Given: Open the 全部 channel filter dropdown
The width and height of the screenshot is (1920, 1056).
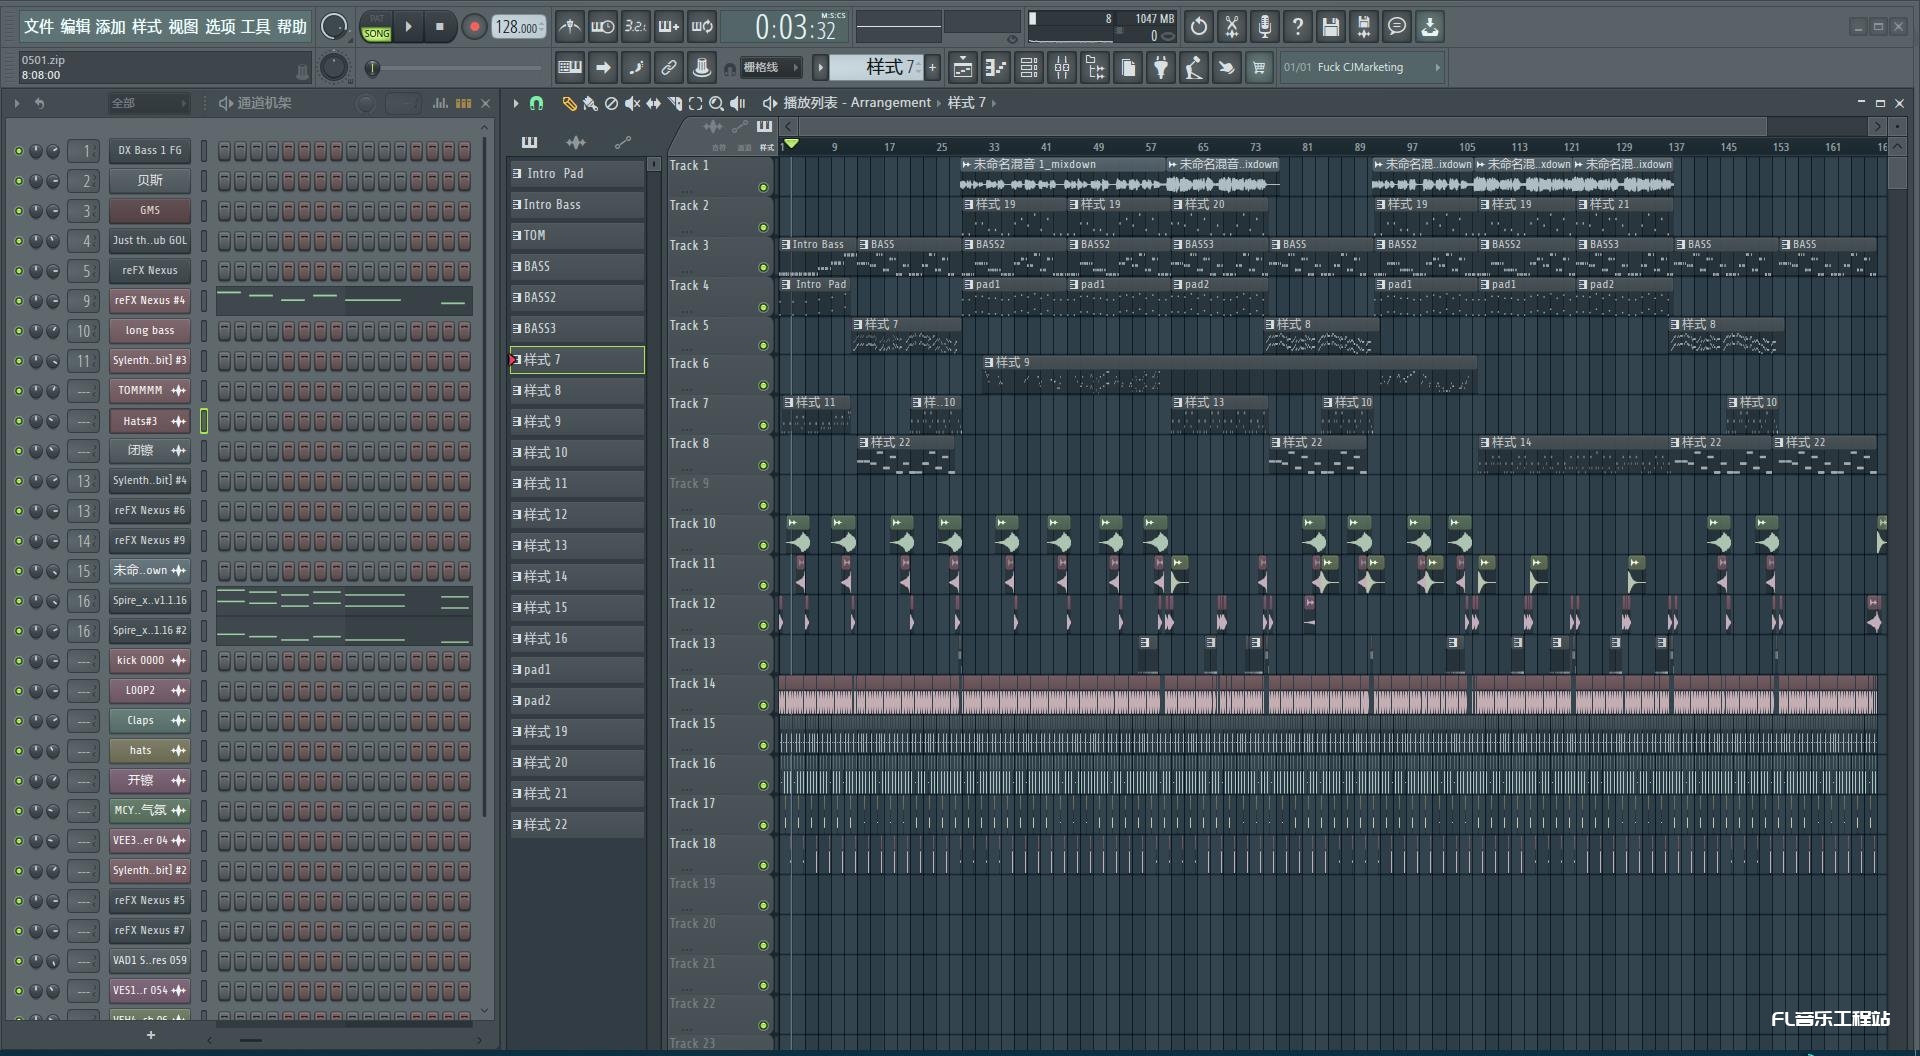Looking at the screenshot, I should 148,103.
